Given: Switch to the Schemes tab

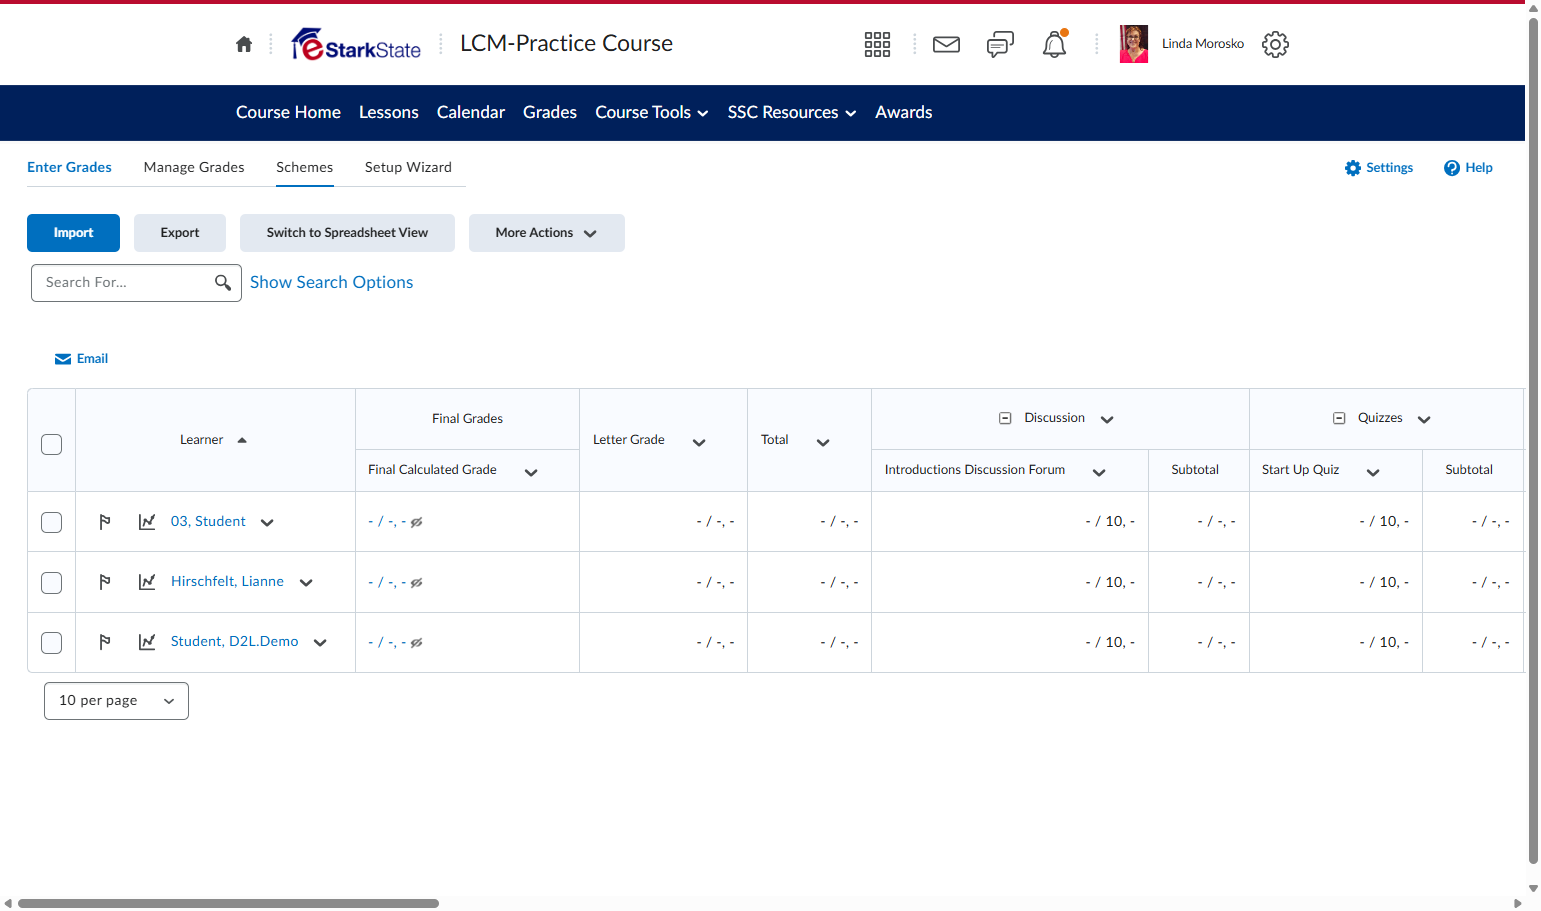Looking at the screenshot, I should [305, 167].
